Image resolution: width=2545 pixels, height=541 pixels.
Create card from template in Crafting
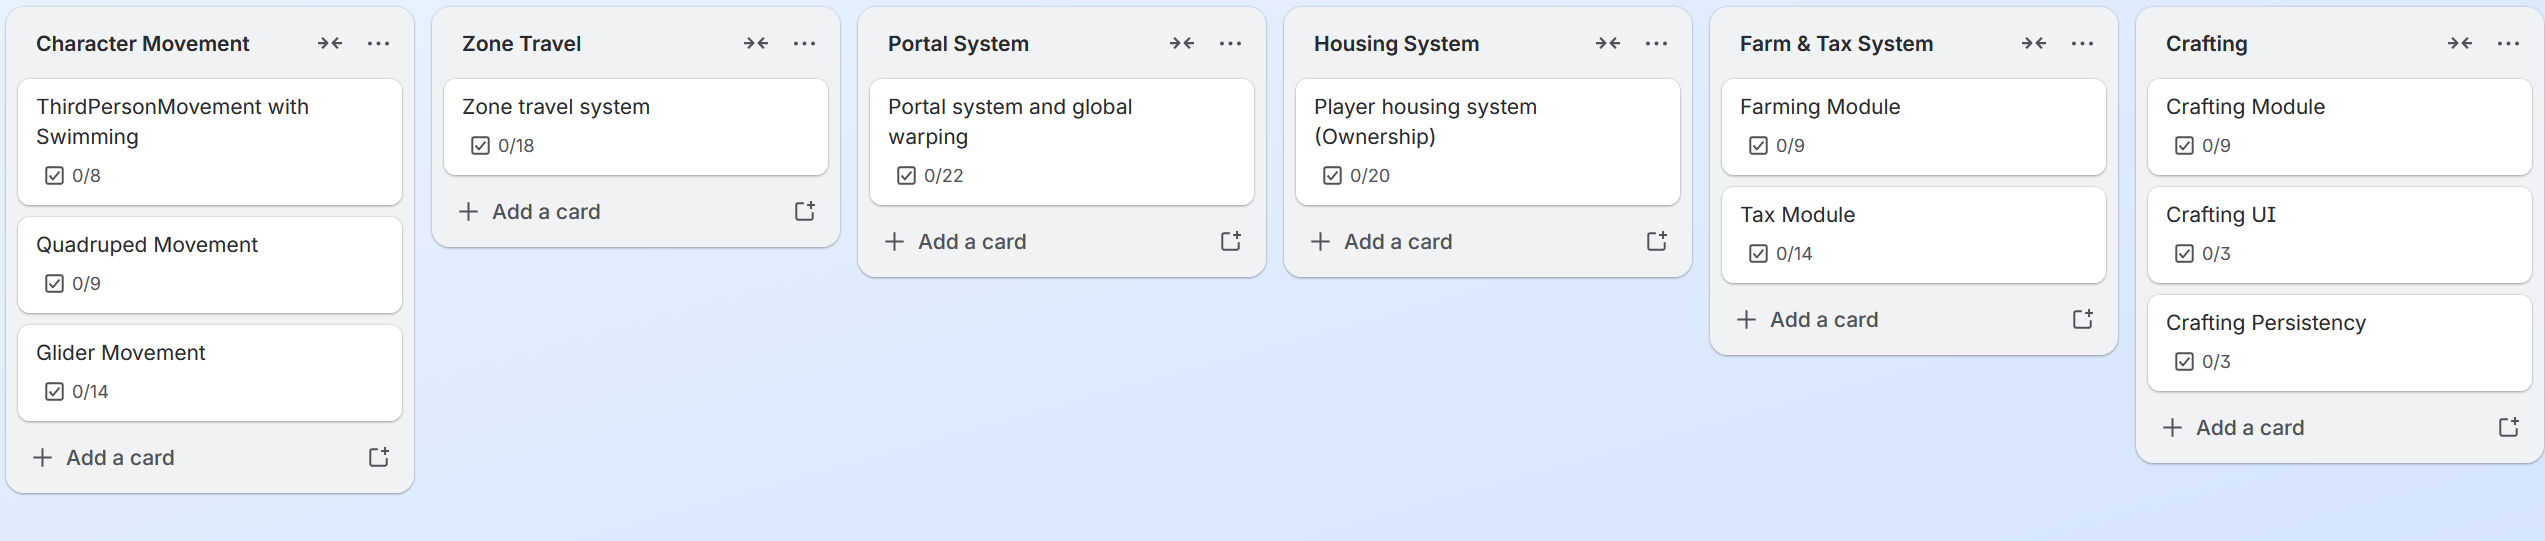point(2509,427)
